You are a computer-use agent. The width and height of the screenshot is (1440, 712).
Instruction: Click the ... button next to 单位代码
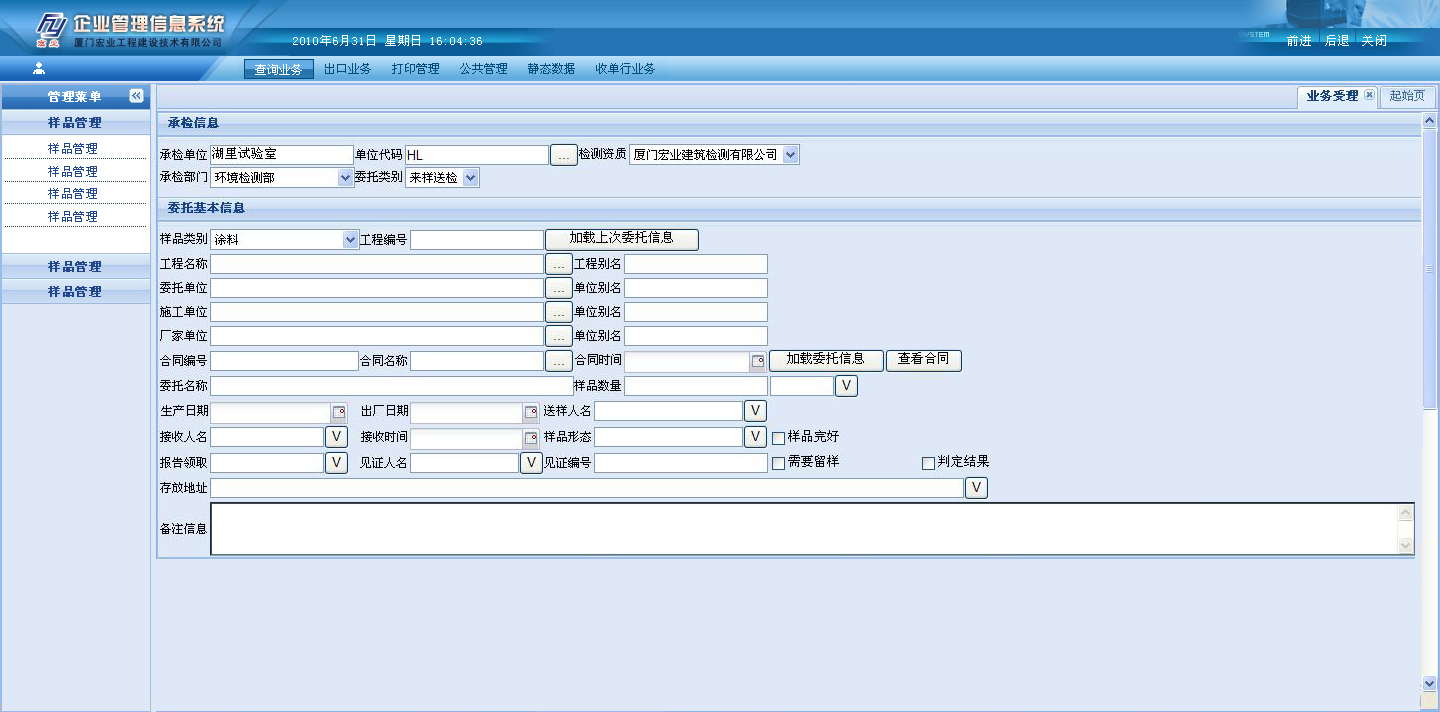(x=564, y=155)
